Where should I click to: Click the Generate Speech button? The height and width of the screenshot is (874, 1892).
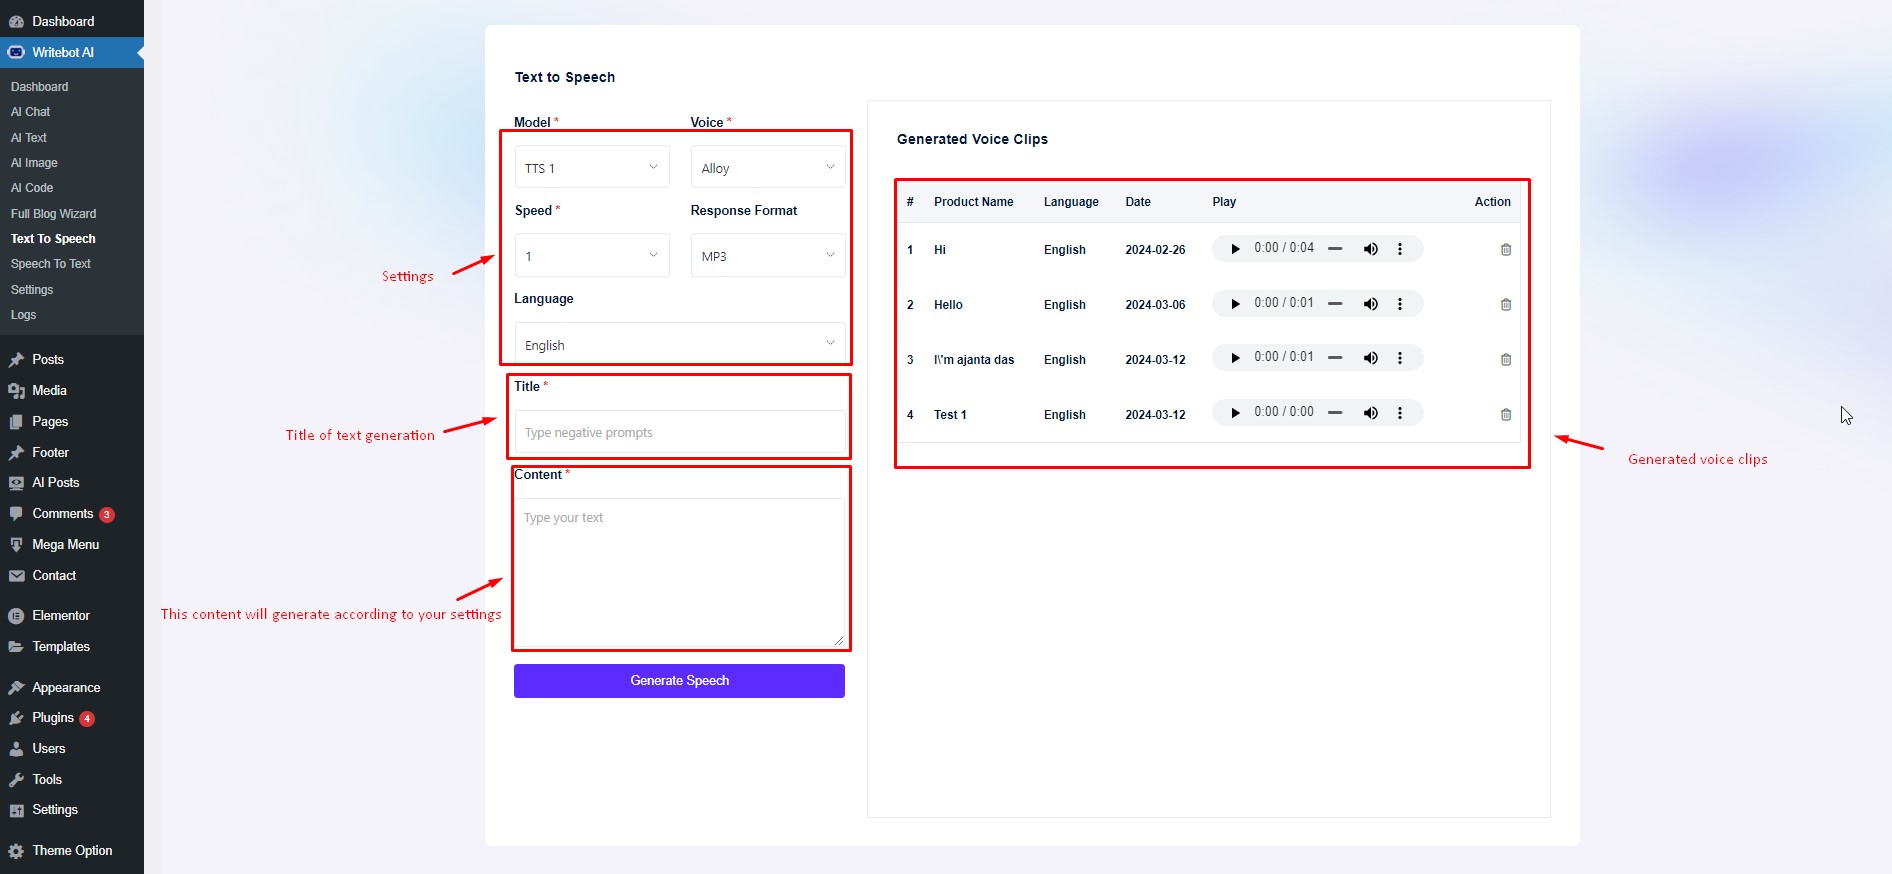pyautogui.click(x=679, y=681)
